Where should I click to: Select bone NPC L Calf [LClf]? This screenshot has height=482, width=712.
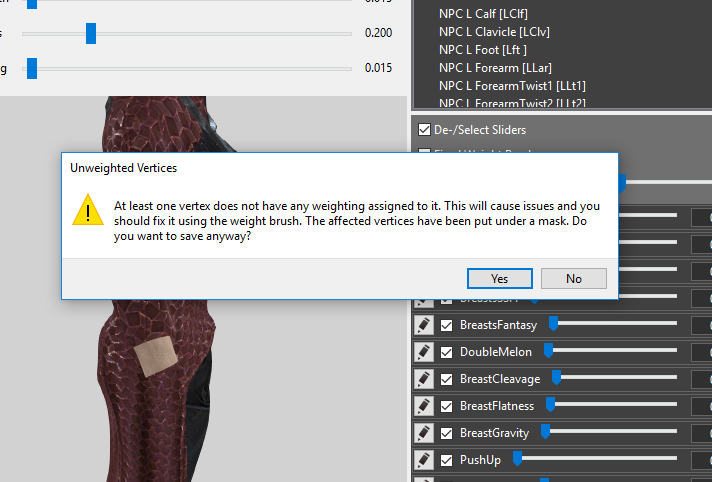tap(483, 14)
